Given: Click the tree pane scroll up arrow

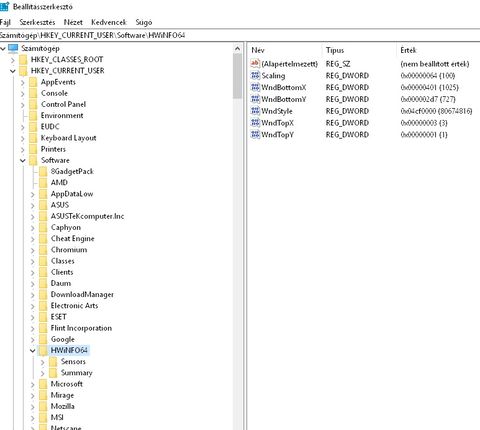Looking at the screenshot, I should (237, 49).
